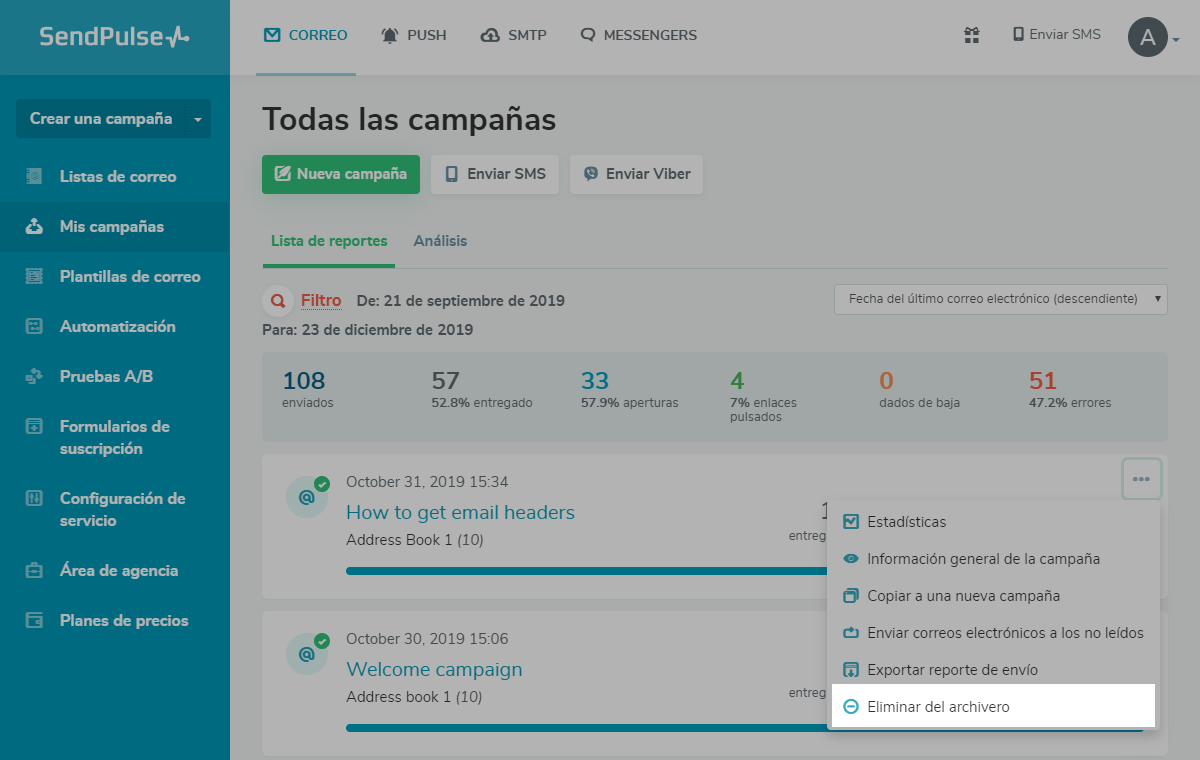Click the Automatización sidebar icon
This screenshot has height=760, width=1200.
coord(34,326)
